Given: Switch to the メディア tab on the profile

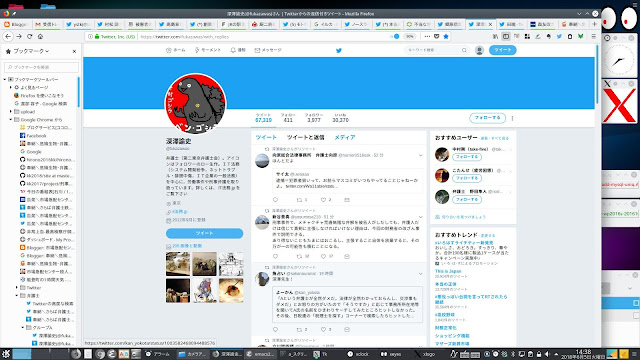Looking at the screenshot, I should [345, 138].
